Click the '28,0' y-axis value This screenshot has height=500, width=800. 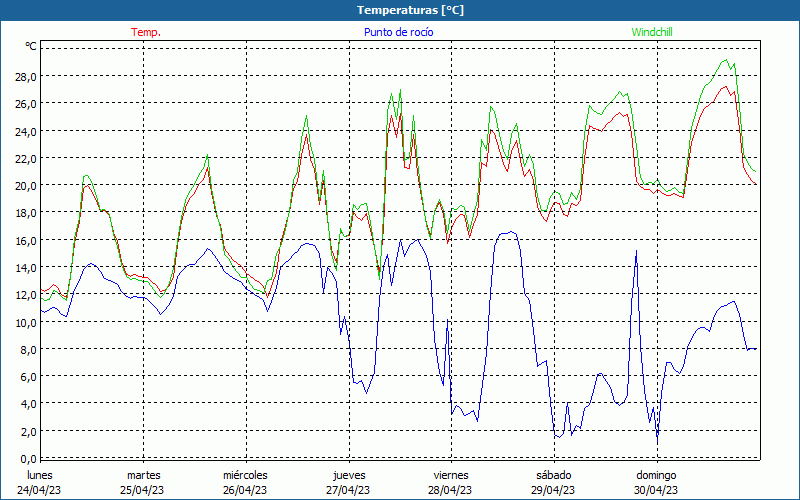[x=26, y=77]
